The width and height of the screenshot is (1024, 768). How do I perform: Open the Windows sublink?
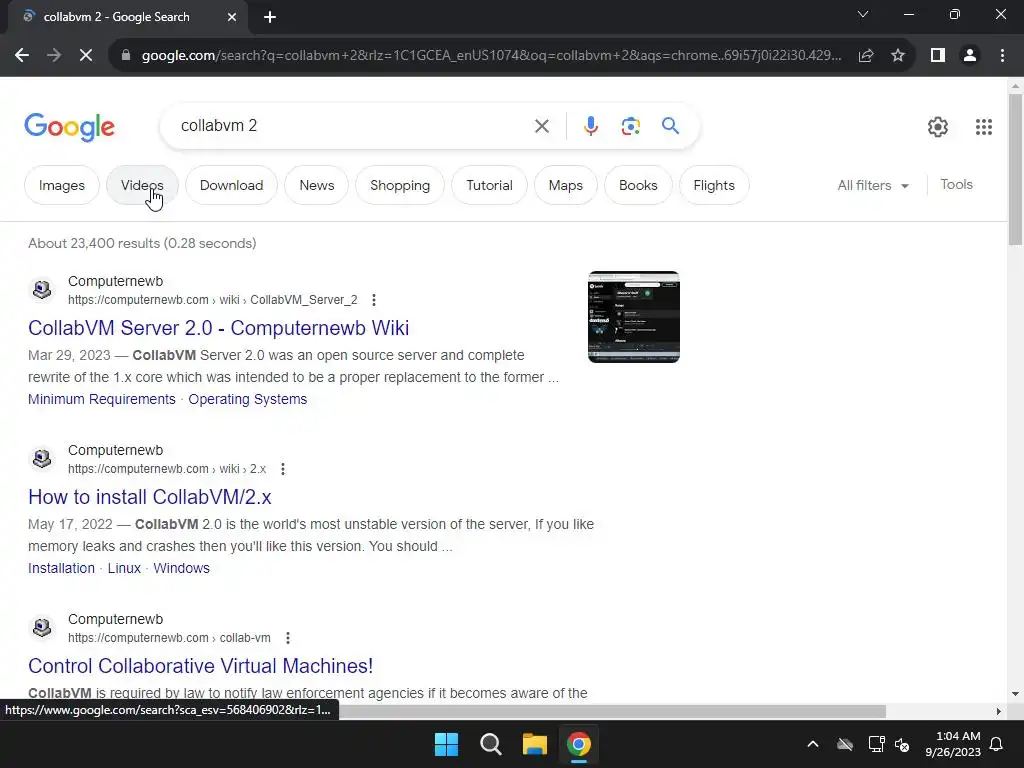click(182, 568)
